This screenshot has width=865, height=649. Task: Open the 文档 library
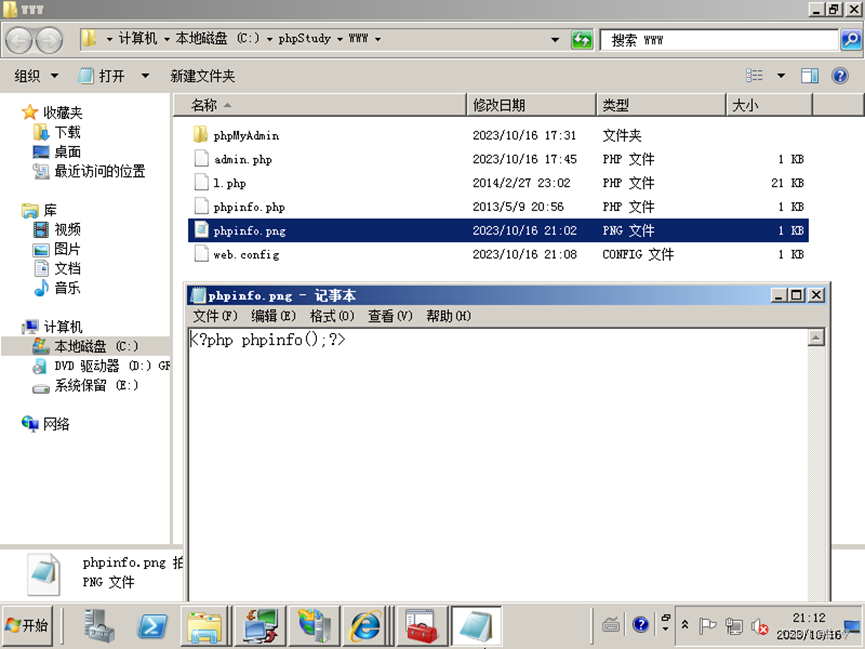point(67,268)
